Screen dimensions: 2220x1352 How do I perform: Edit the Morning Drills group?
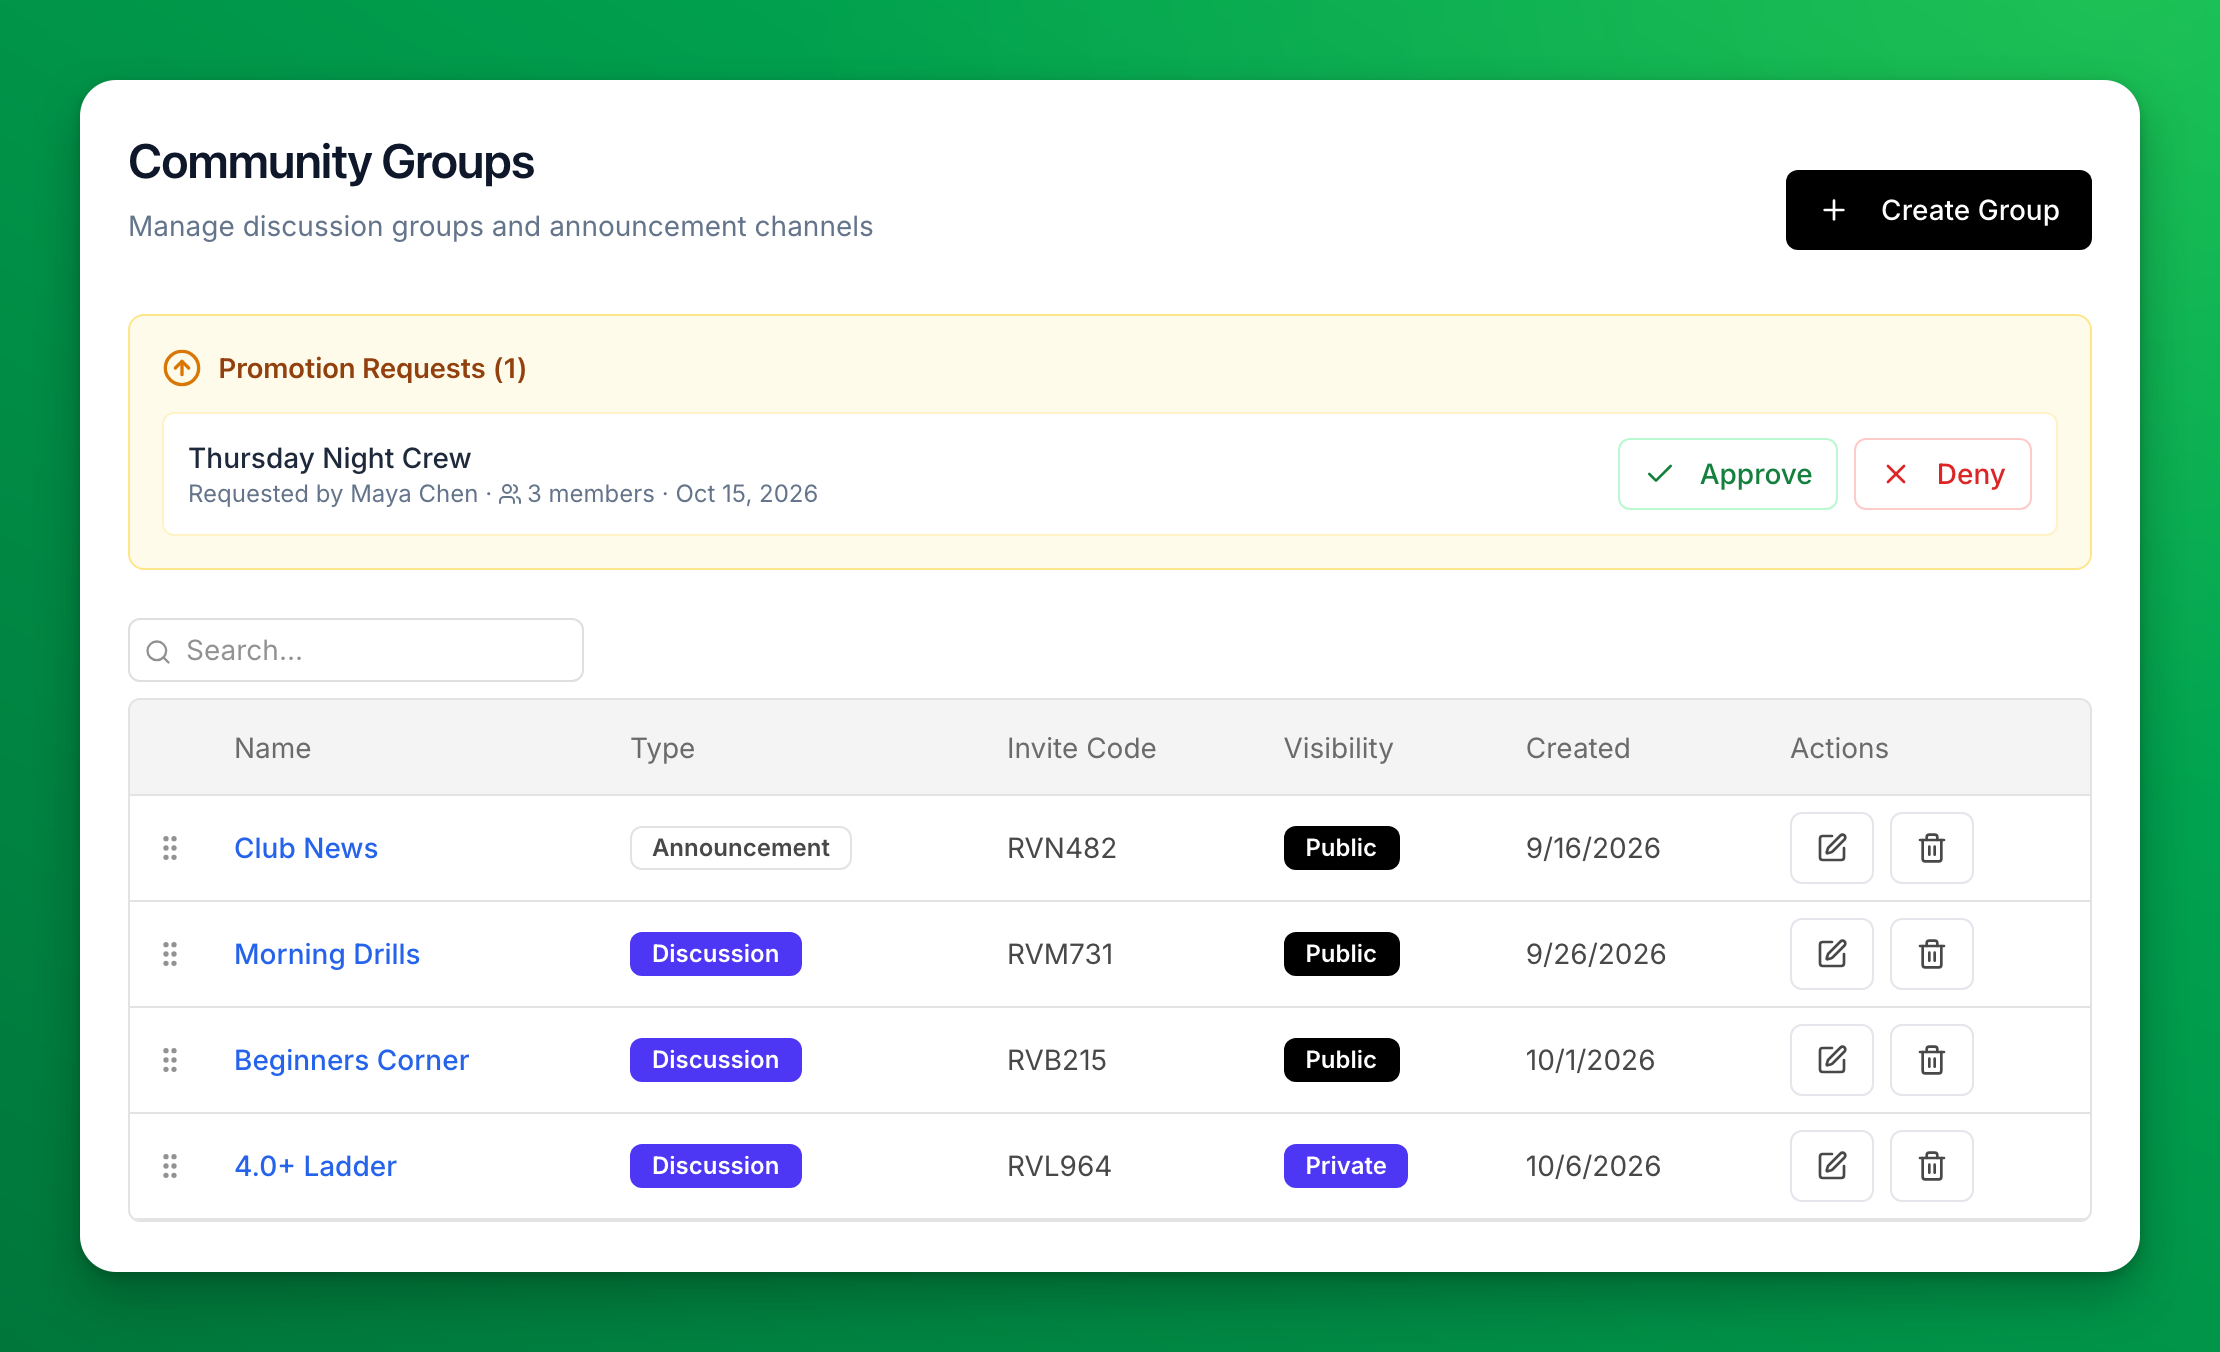[1831, 954]
